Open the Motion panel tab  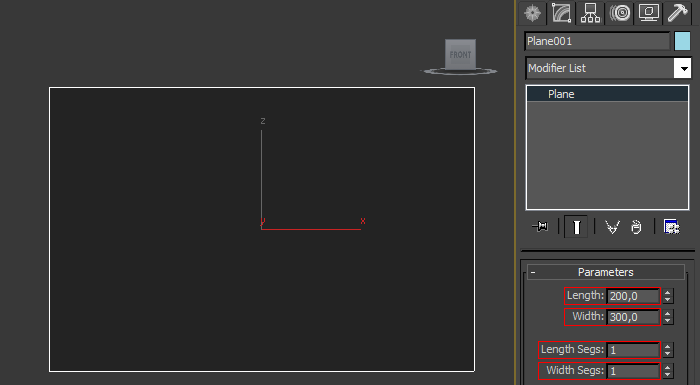click(x=620, y=13)
